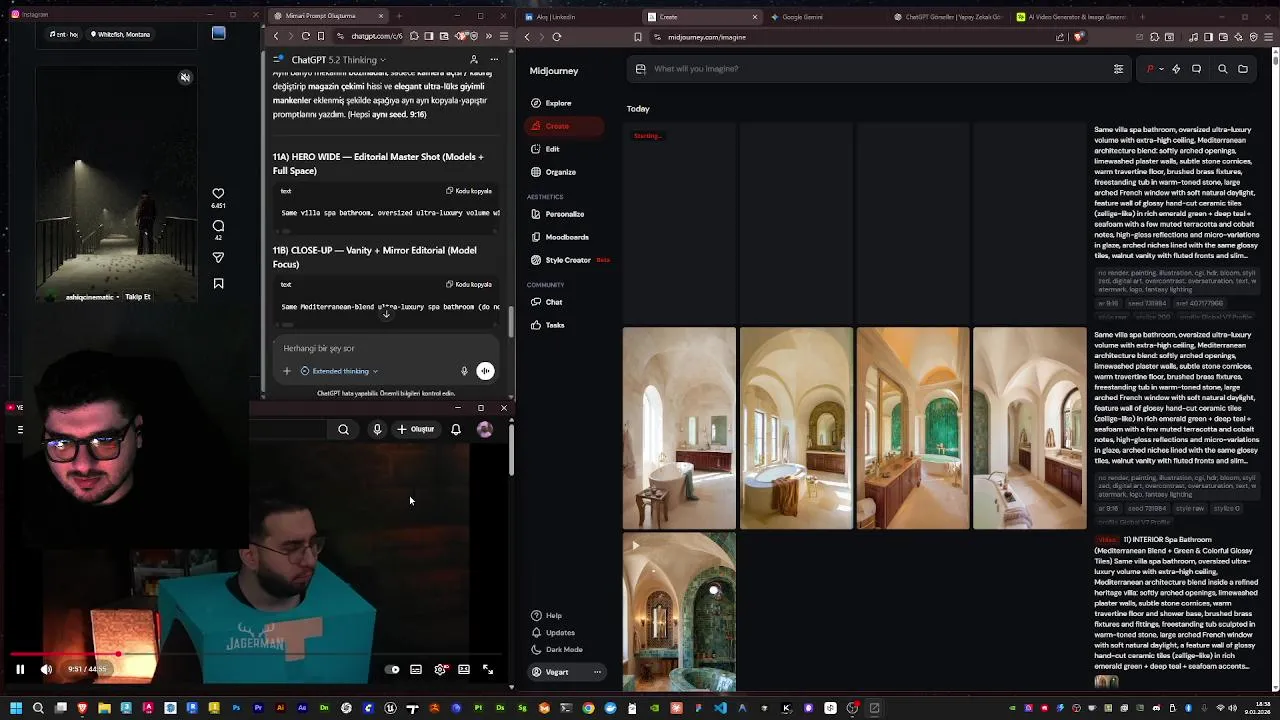
Task: Click YouTube voice search microphone
Action: click(x=377, y=430)
